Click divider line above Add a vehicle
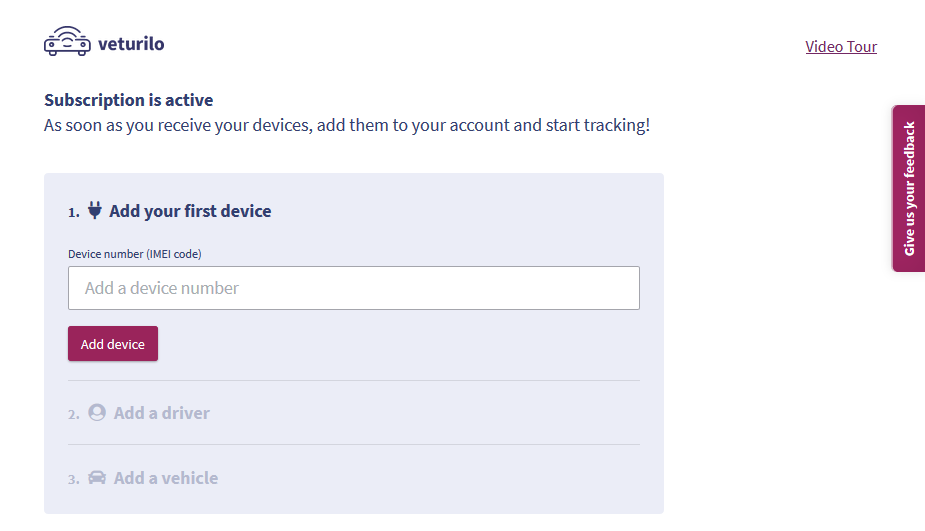 coord(354,444)
